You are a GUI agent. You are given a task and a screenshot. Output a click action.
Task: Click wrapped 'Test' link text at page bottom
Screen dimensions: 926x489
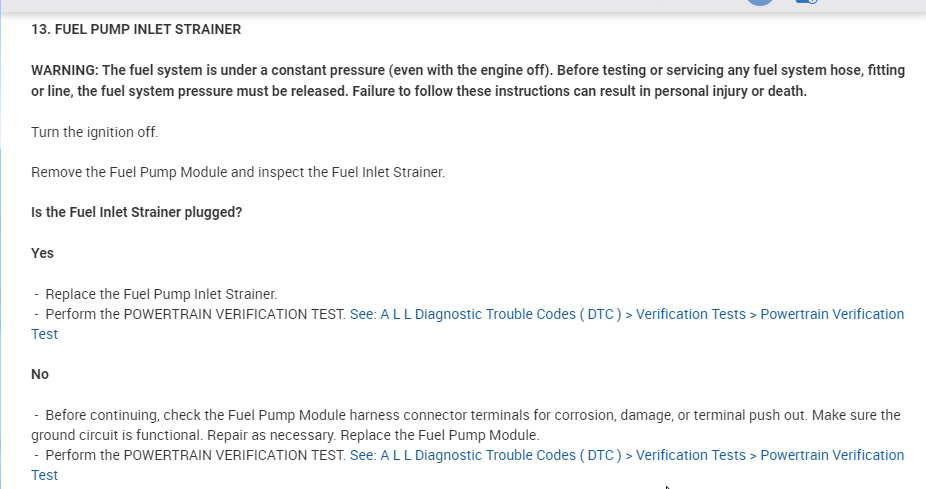point(45,475)
